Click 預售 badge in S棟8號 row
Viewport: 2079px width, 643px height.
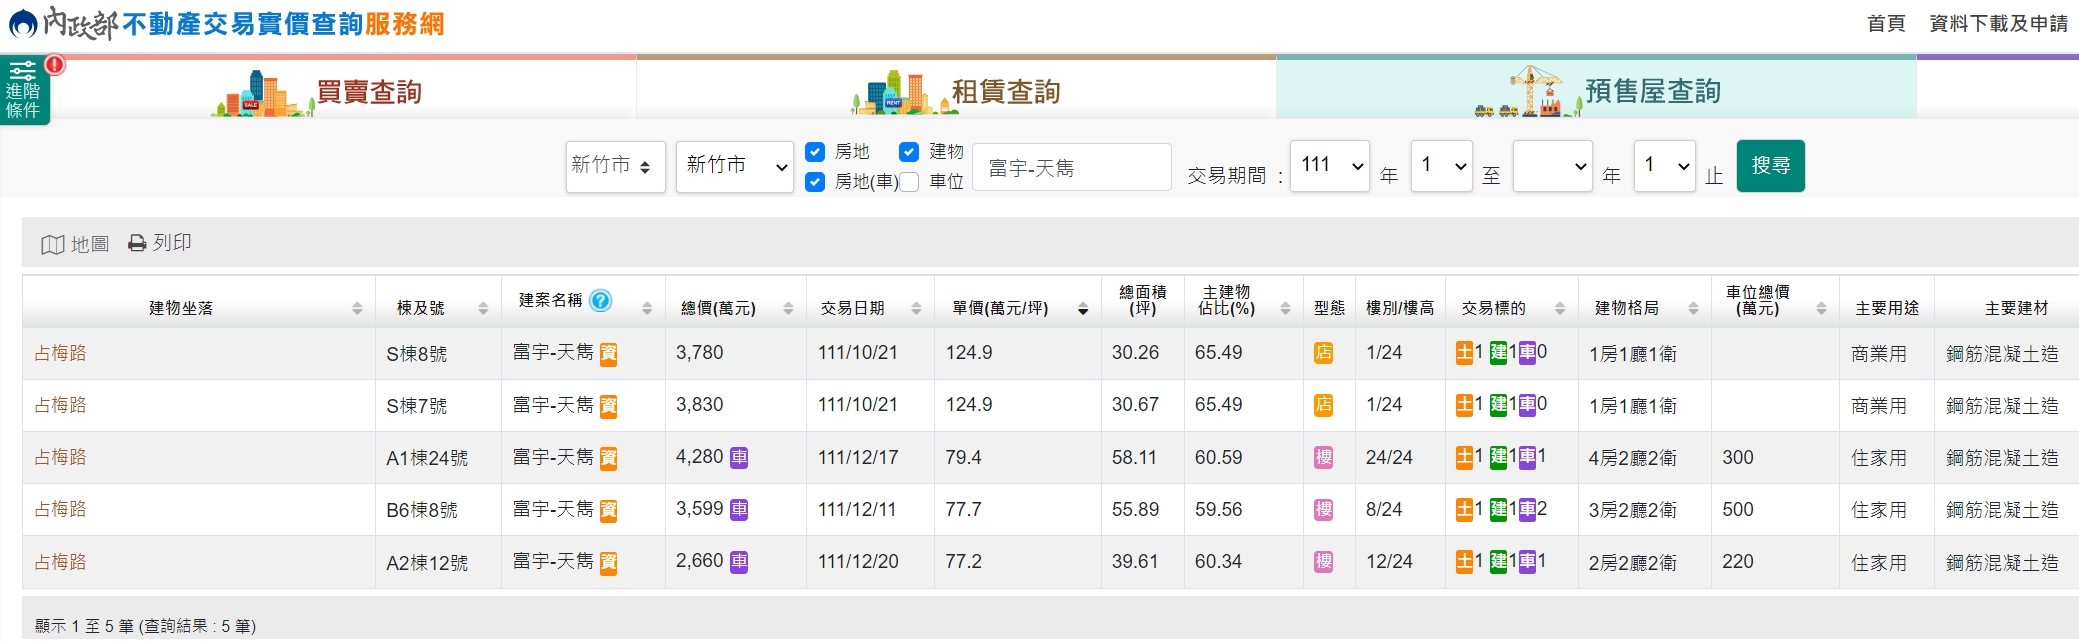coord(608,354)
